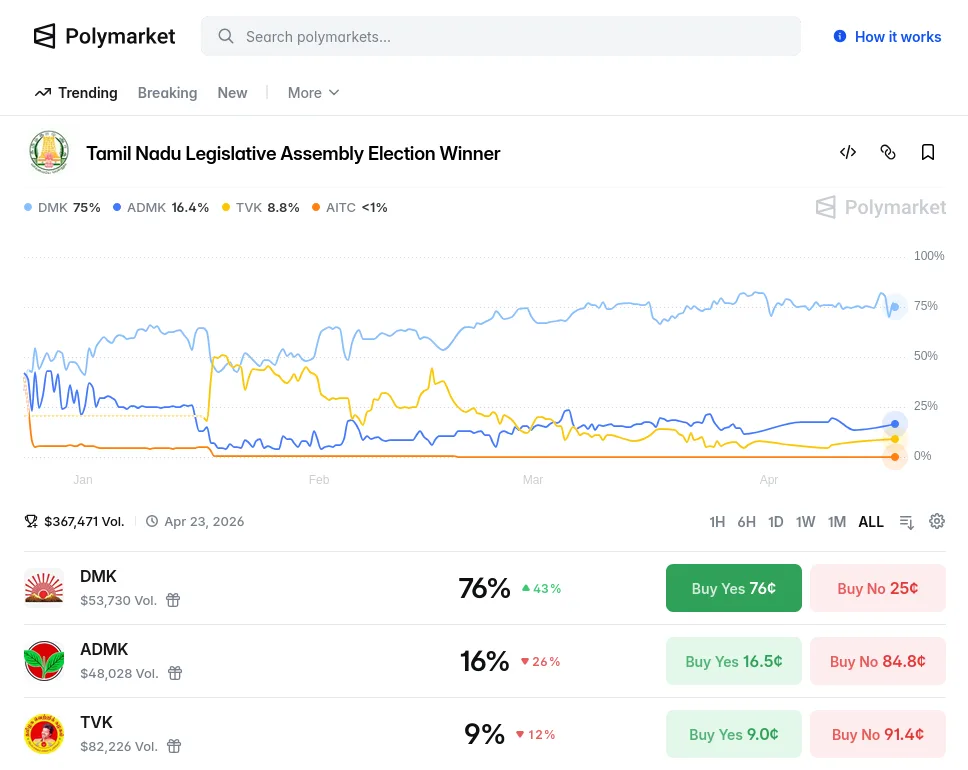The width and height of the screenshot is (968, 770).
Task: Click the DMK rewards gift icon
Action: click(x=173, y=600)
